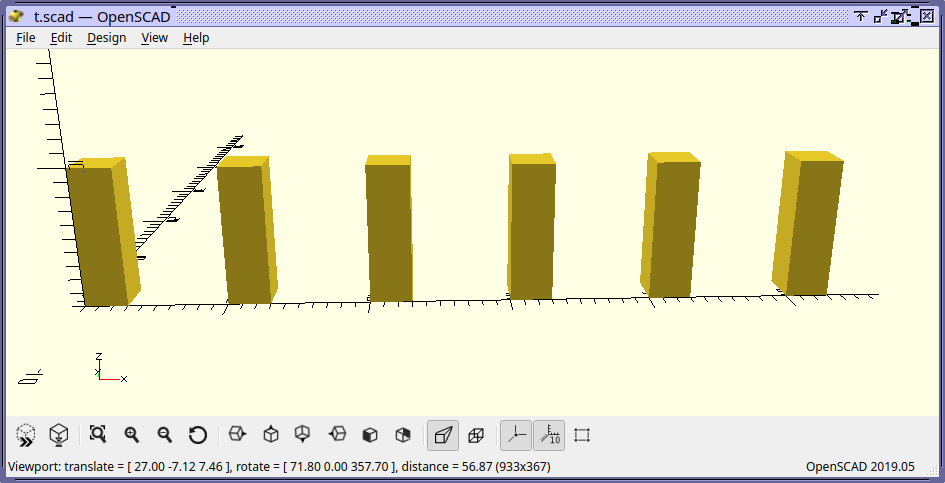Switch to the Right view cube icon
This screenshot has width=945, height=483.
click(x=237, y=434)
